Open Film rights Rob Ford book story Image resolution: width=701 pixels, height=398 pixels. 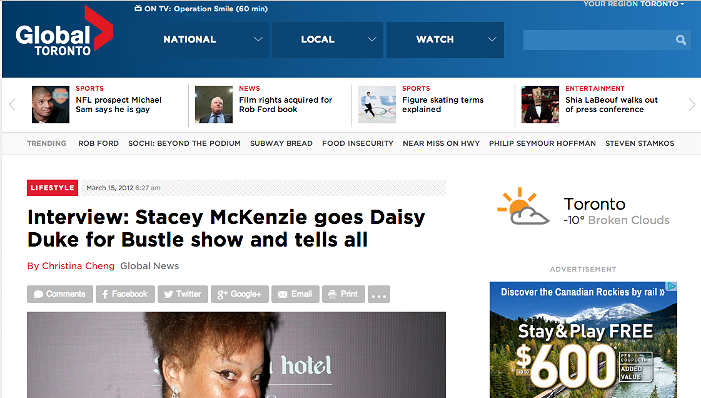(285, 105)
